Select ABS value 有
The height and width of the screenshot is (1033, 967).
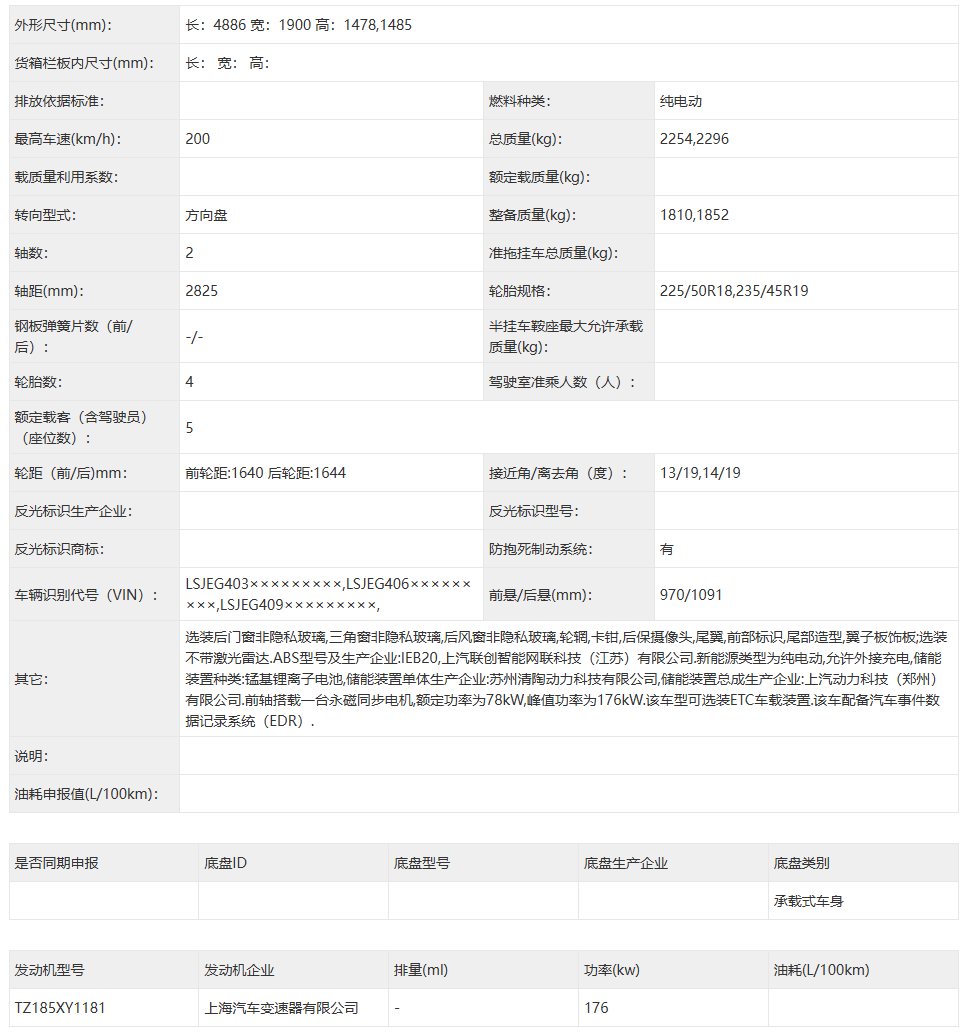click(x=667, y=549)
